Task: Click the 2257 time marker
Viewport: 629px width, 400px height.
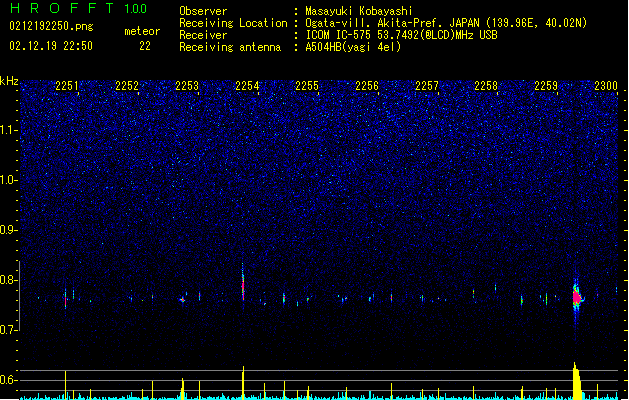Action: (x=427, y=86)
